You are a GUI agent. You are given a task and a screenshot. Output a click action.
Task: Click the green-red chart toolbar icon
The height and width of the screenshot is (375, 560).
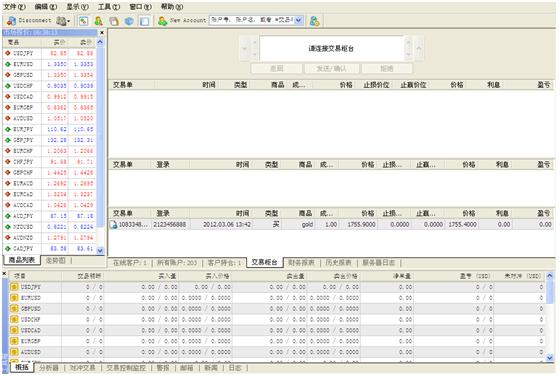pyautogui.click(x=84, y=21)
